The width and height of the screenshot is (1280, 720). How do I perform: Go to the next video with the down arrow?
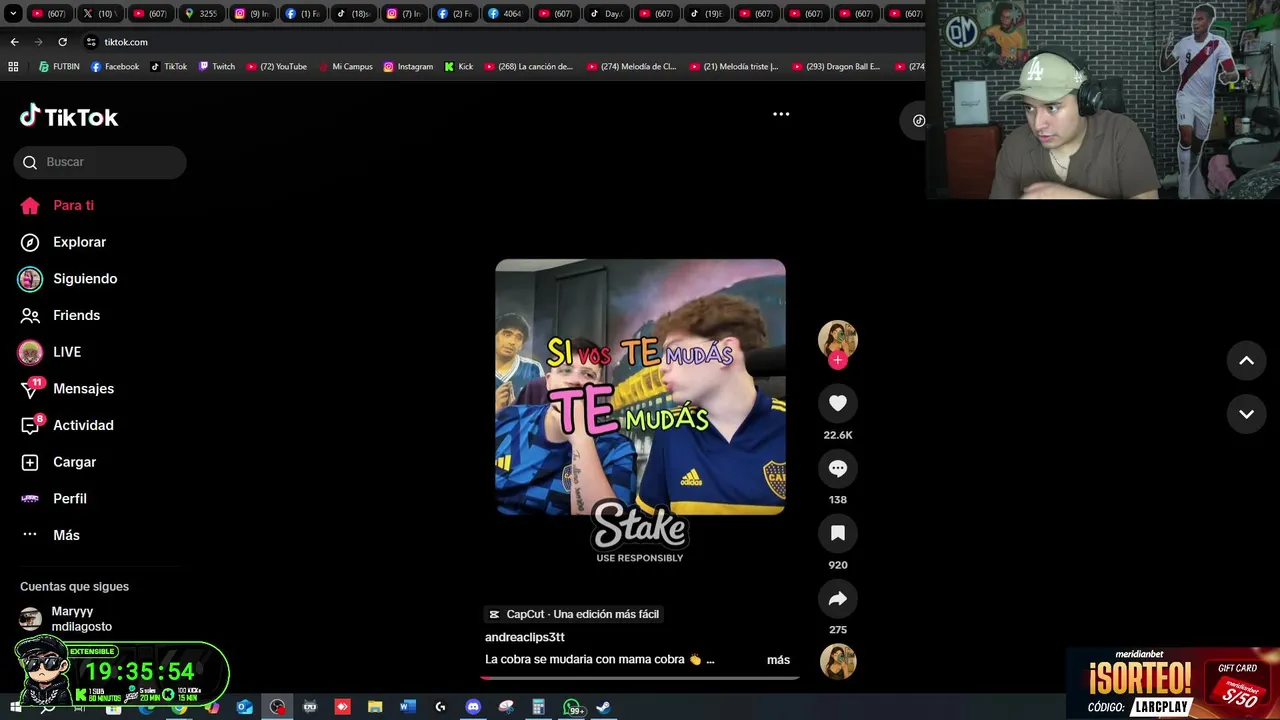(1246, 414)
